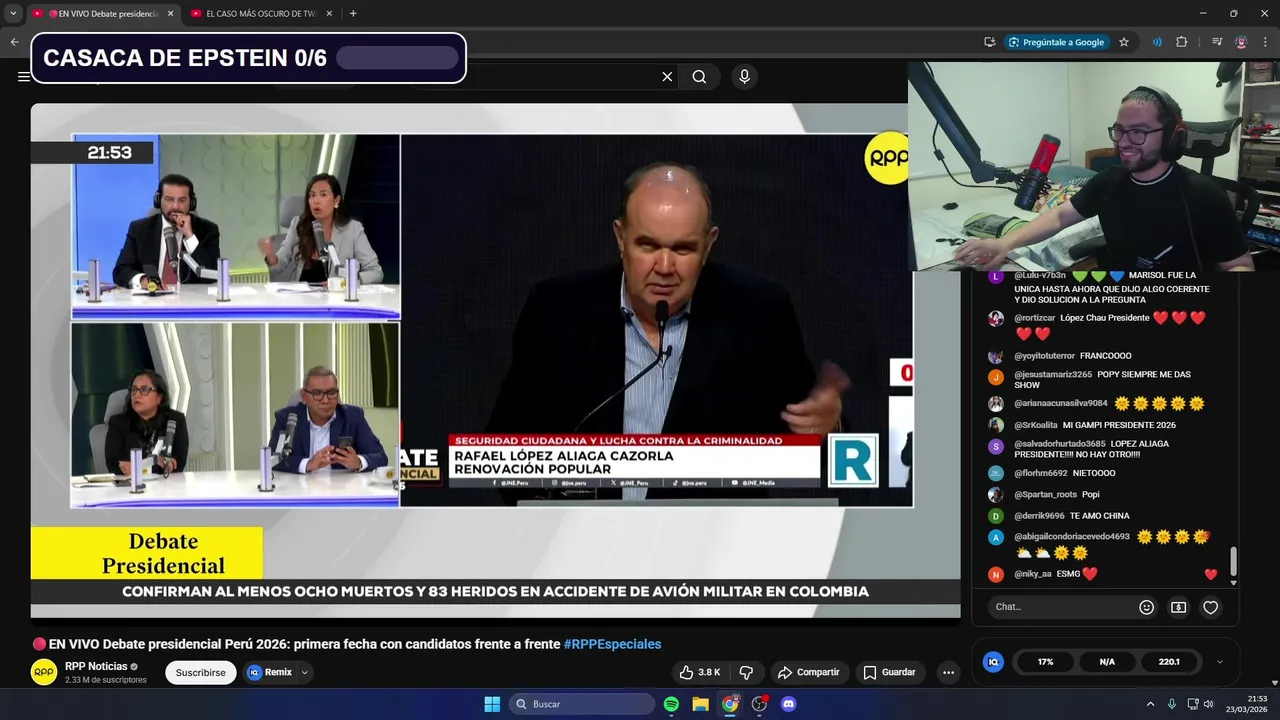Click the browser back arrow
This screenshot has width=1280, height=720.
[14, 42]
